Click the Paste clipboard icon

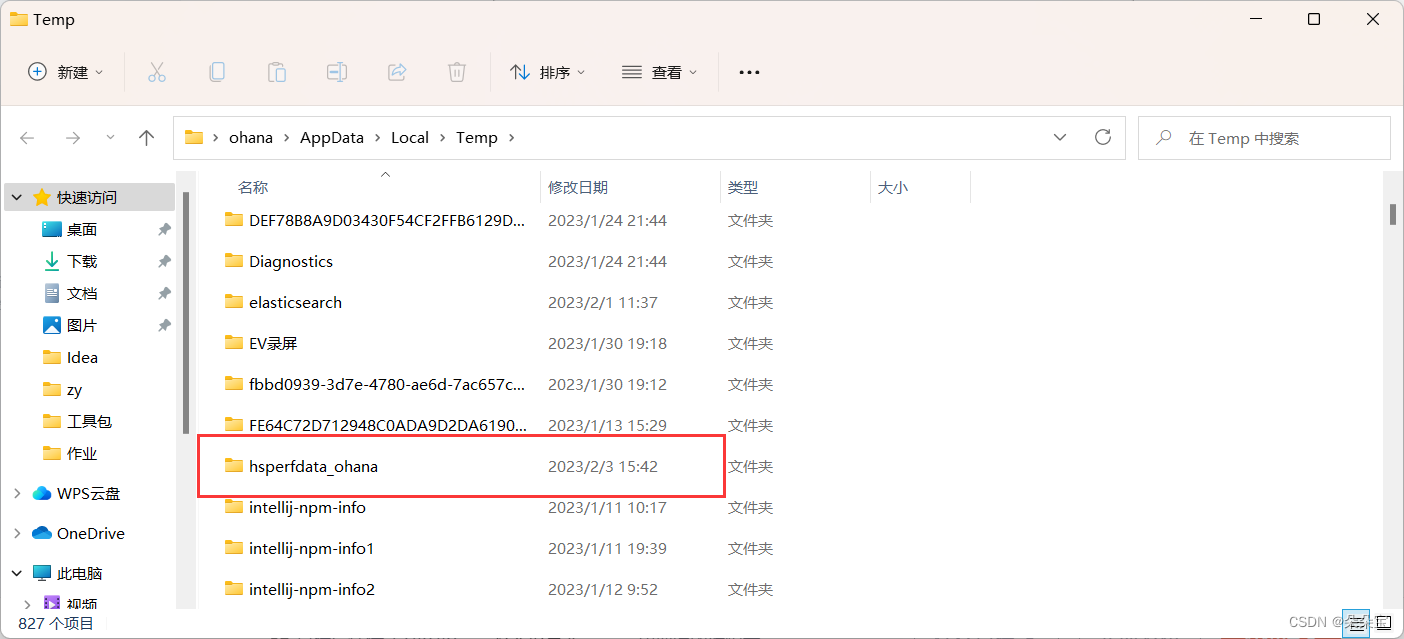(x=277, y=72)
